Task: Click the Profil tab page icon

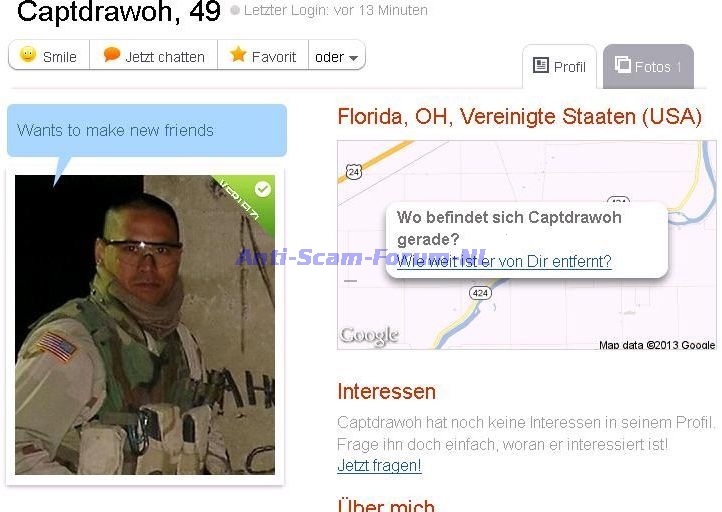Action: (541, 65)
